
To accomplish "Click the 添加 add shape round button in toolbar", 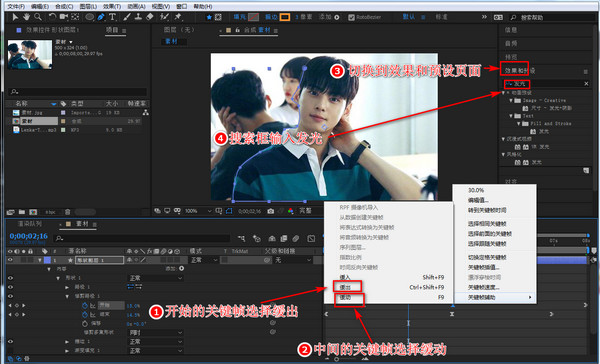I will pyautogui.click(x=337, y=17).
